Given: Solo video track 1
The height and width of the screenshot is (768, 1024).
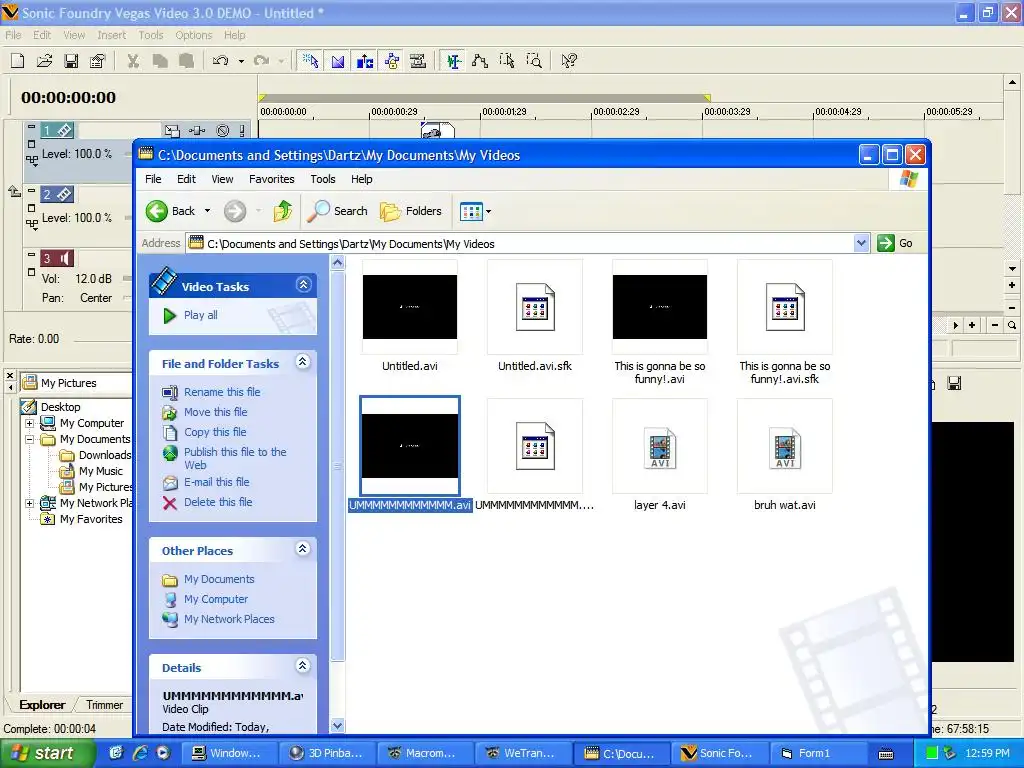Looking at the screenshot, I should pos(242,131).
